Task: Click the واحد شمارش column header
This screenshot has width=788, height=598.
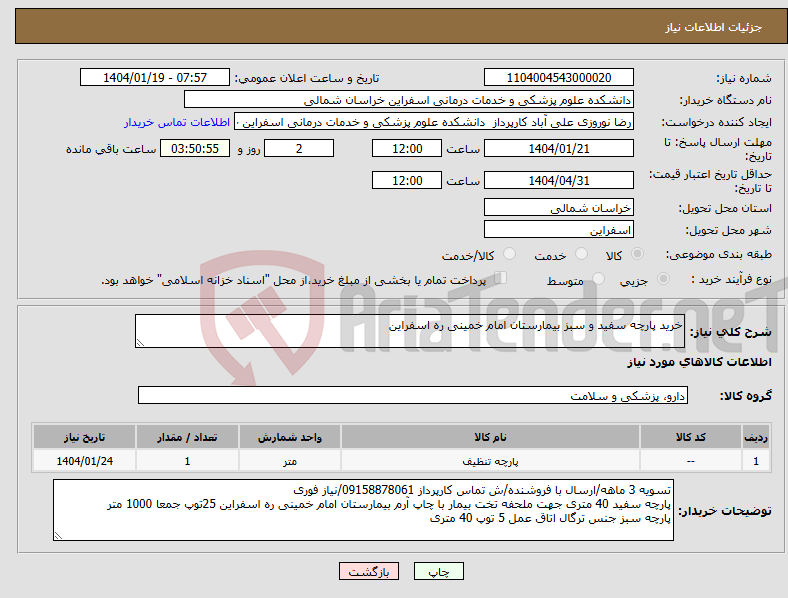Action: point(290,437)
